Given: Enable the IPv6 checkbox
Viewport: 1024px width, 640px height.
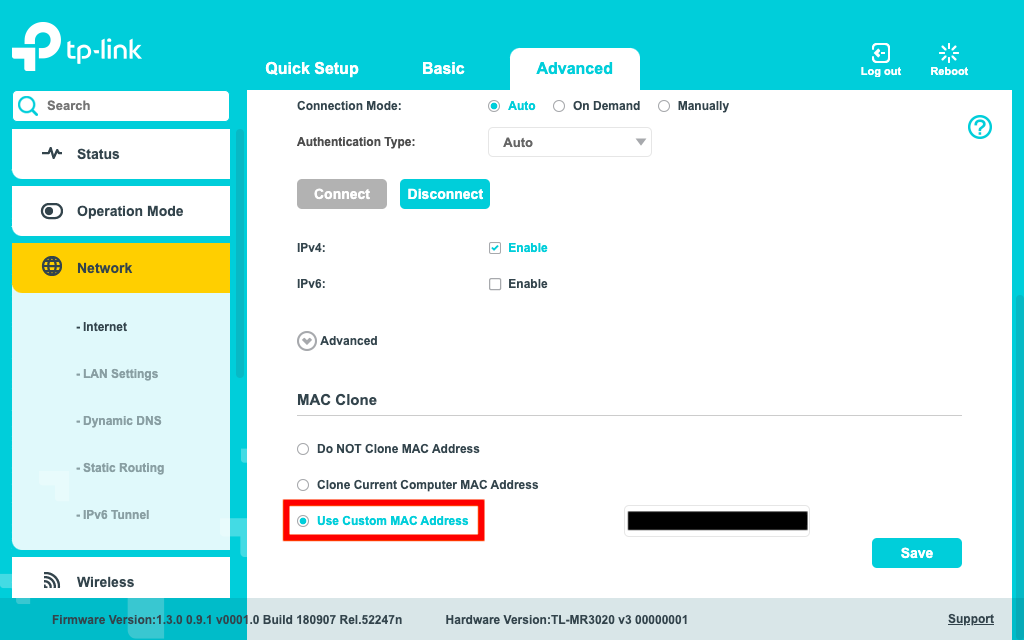Looking at the screenshot, I should pos(495,284).
